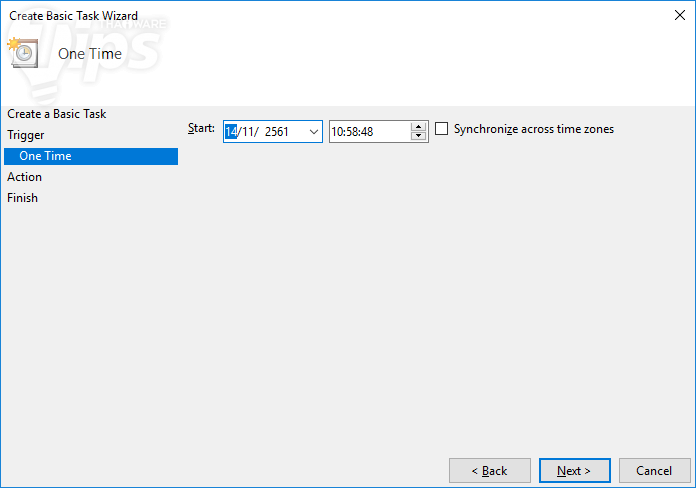Expand the Start date calendar dropdown arrow
Image resolution: width=696 pixels, height=488 pixels.
(x=312, y=131)
